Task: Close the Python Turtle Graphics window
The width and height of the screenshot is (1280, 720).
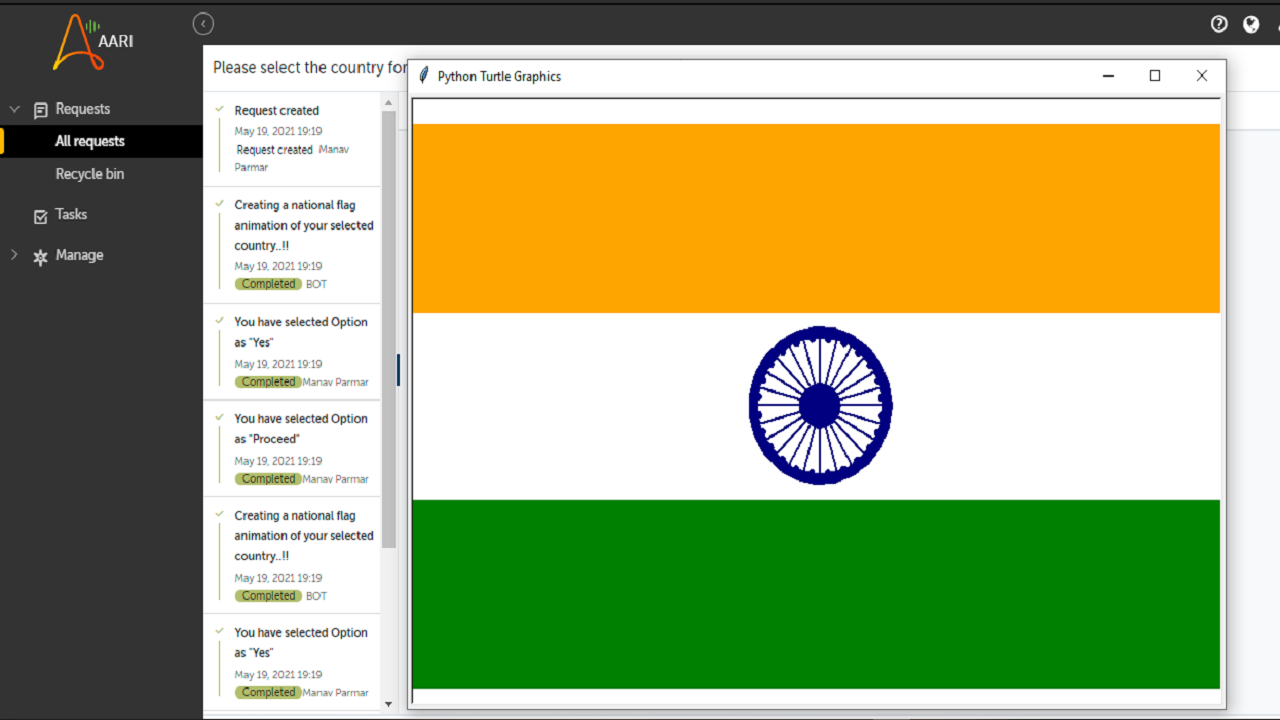Action: (1202, 76)
